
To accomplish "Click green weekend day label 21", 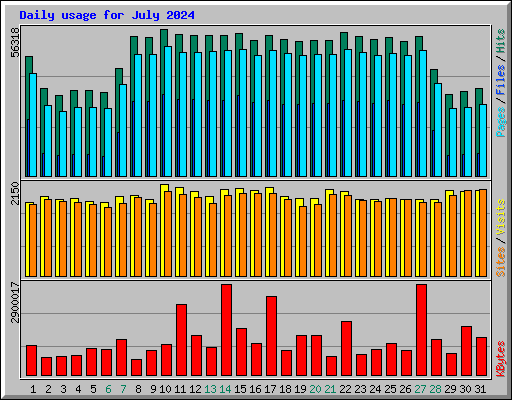I will (330, 389).
